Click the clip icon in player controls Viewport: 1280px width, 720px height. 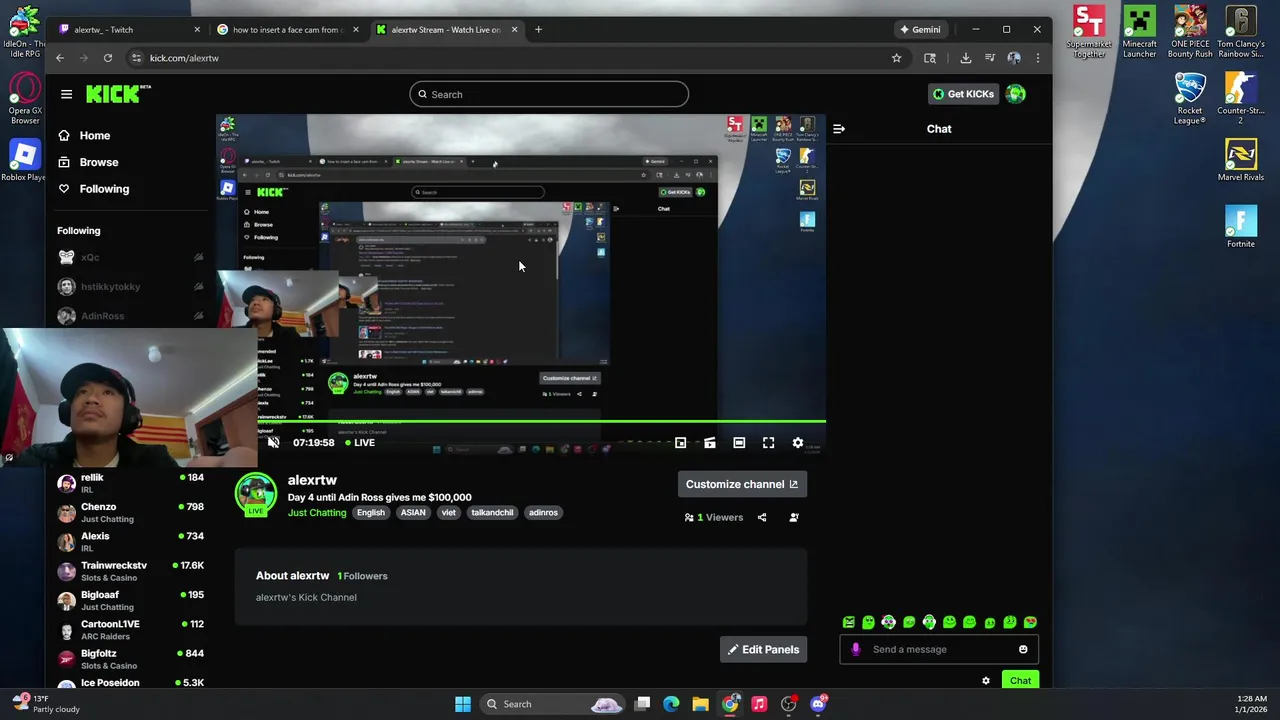coord(710,442)
